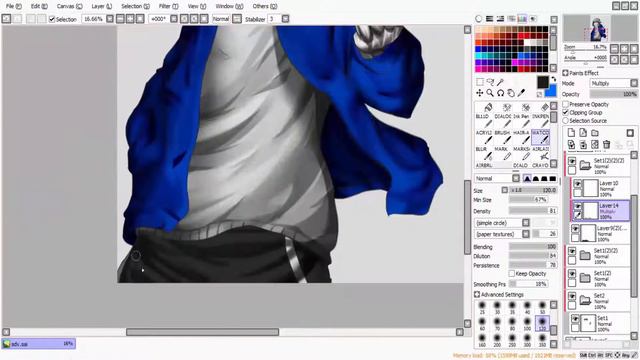
Task: Select the CRAYO crayon tool preset
Action: (541, 165)
